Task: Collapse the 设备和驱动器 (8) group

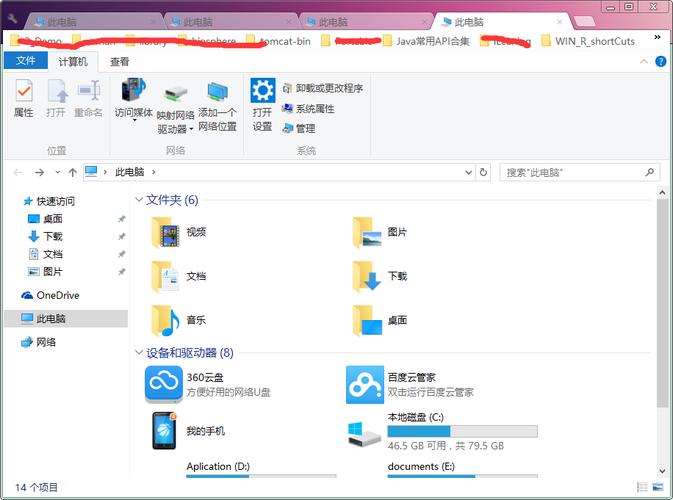Action: pos(139,352)
